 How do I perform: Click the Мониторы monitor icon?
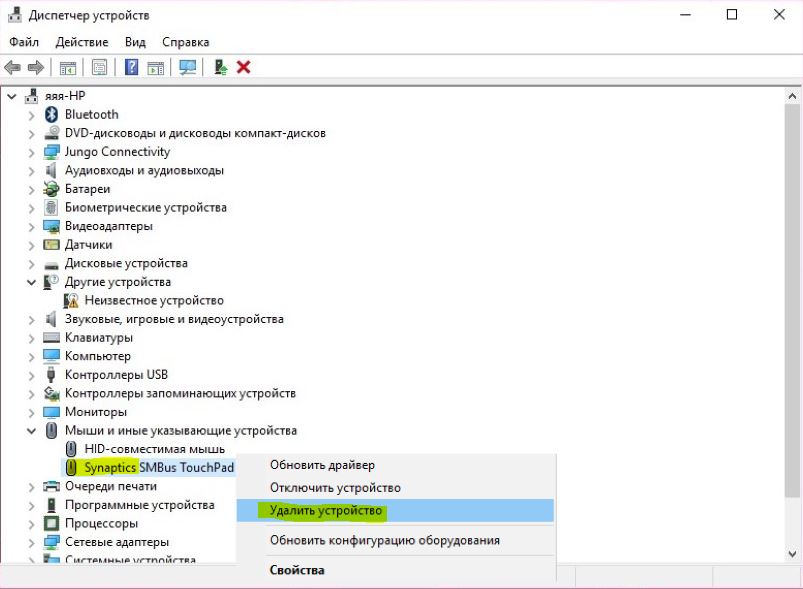click(x=51, y=412)
